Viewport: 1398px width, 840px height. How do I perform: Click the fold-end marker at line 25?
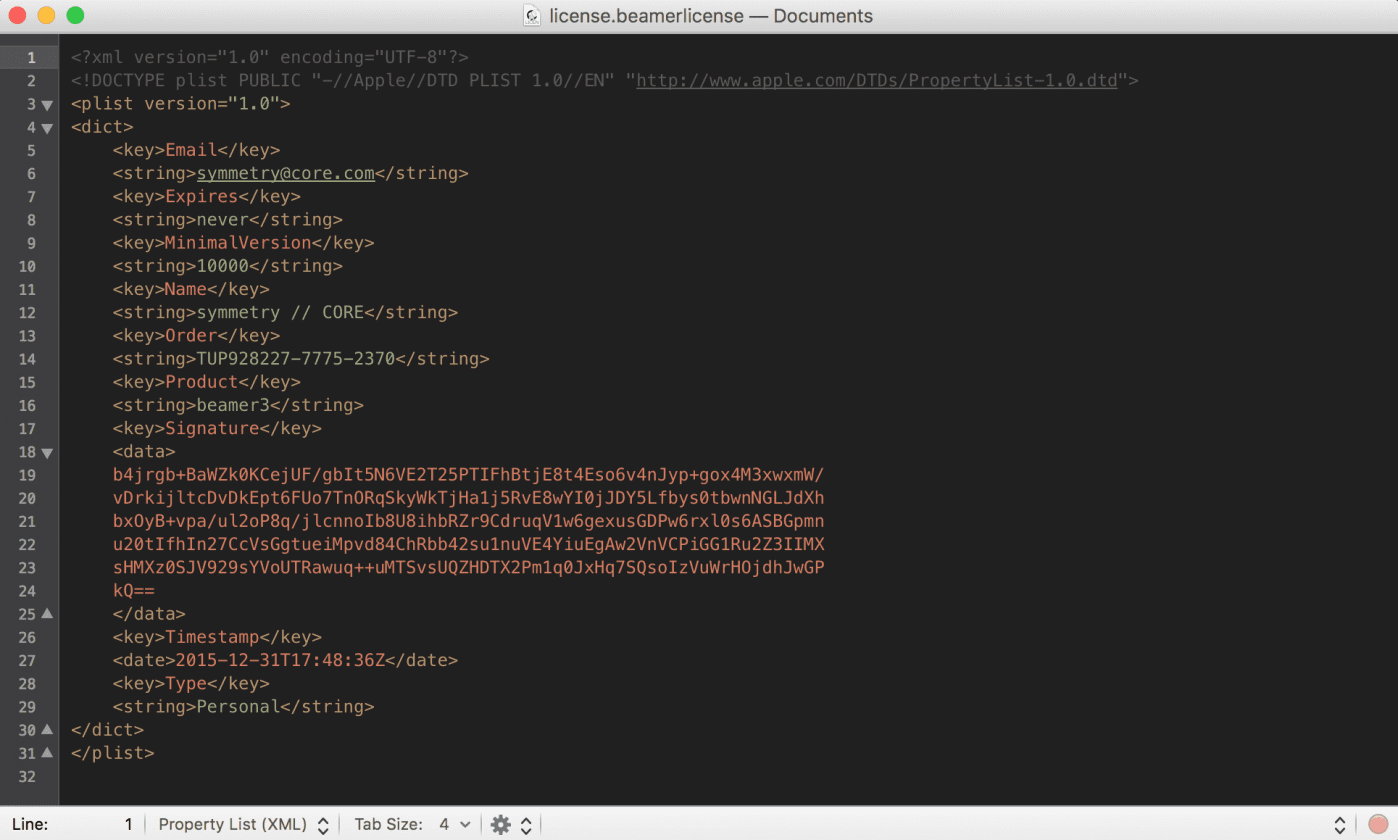[x=46, y=613]
